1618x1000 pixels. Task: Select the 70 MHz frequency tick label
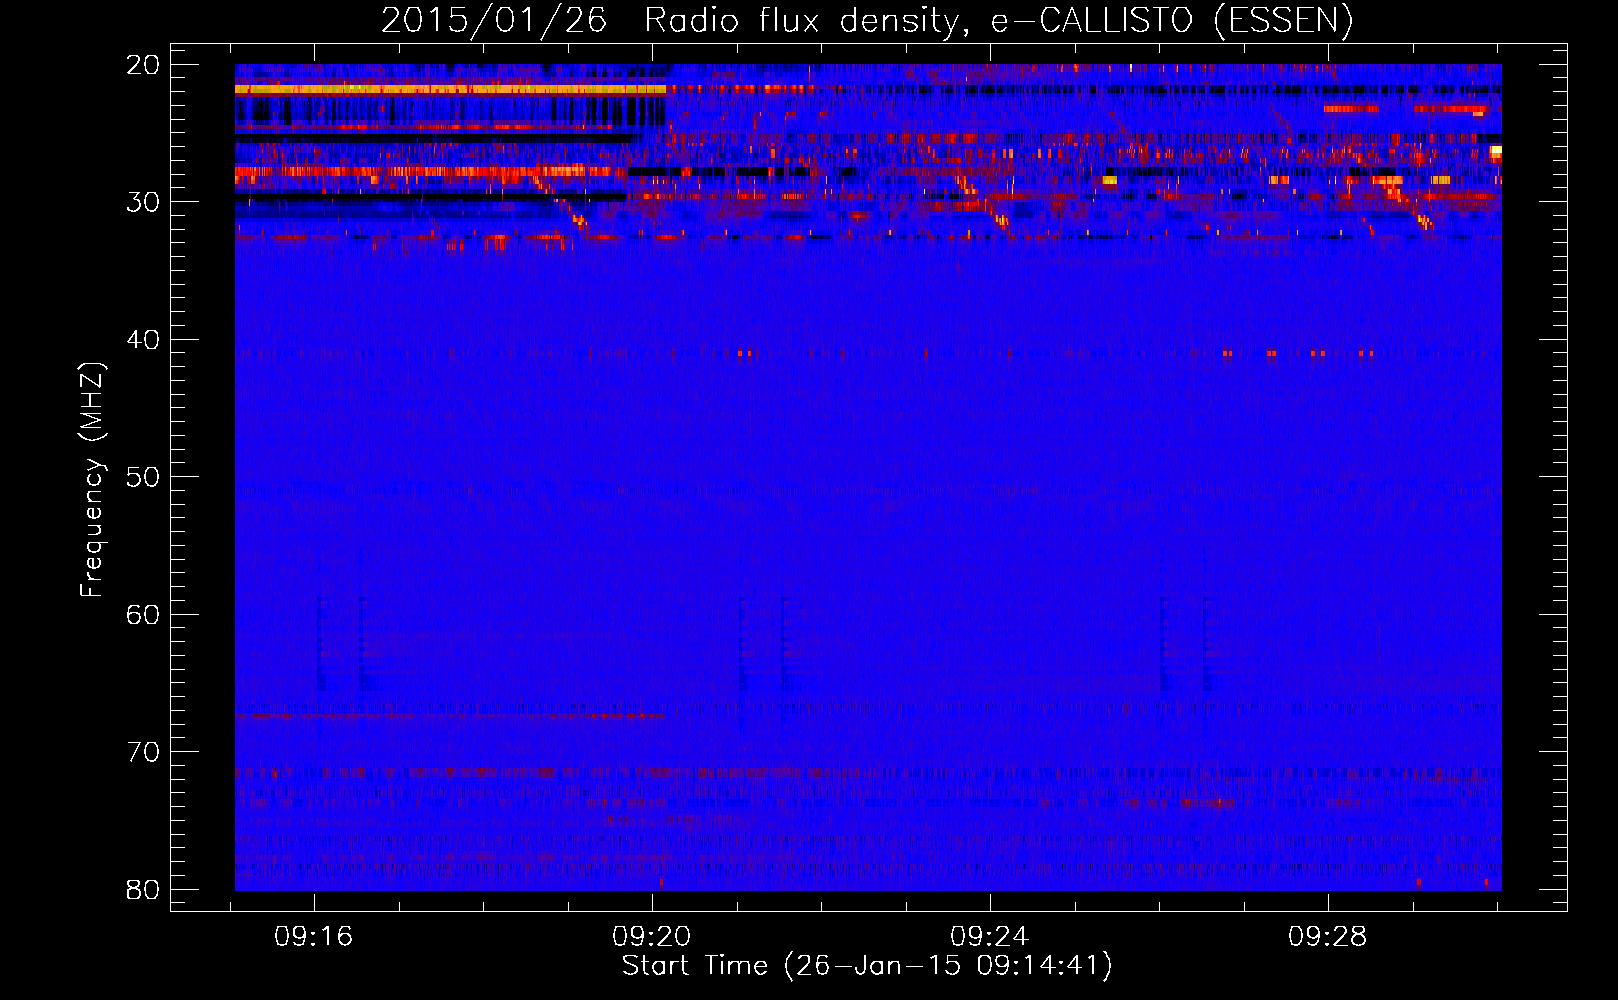click(144, 752)
